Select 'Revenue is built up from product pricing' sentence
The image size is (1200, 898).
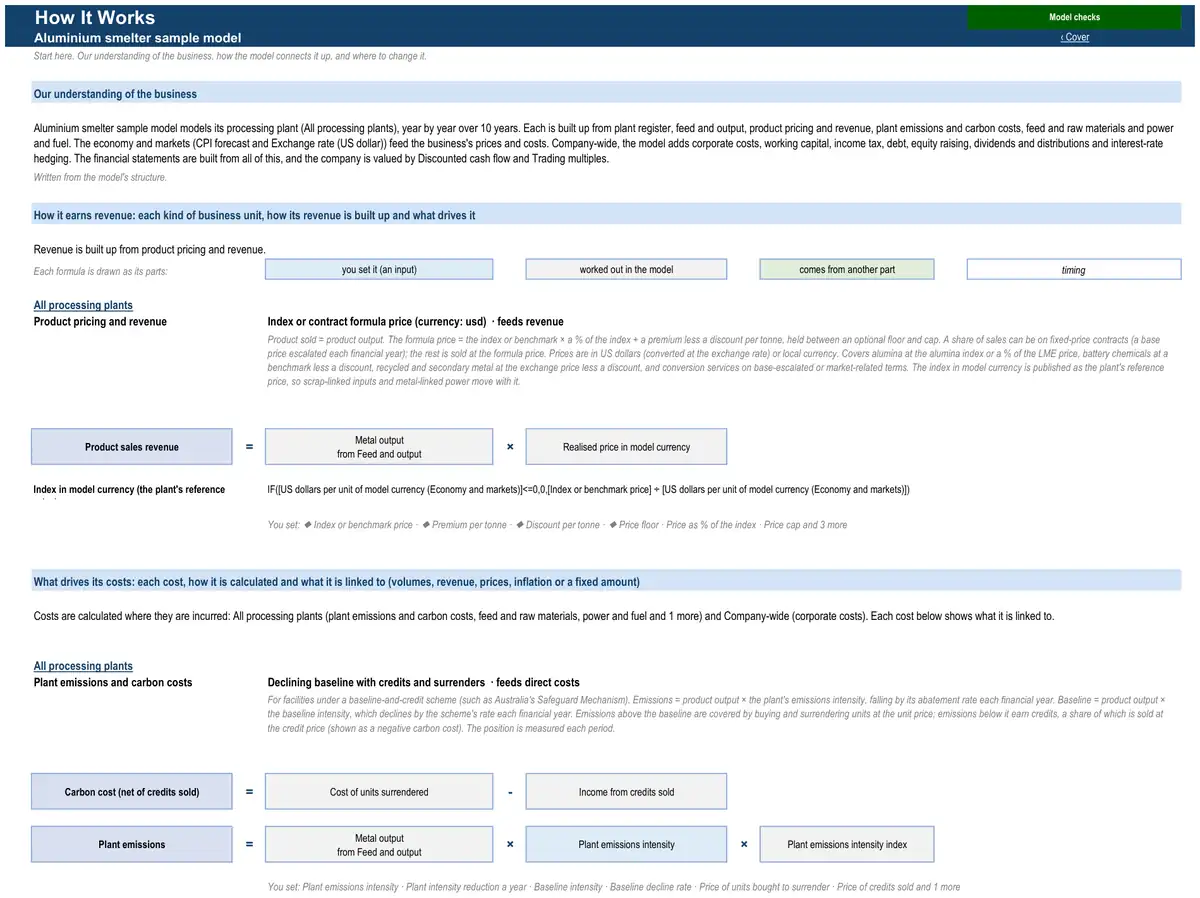tap(150, 249)
